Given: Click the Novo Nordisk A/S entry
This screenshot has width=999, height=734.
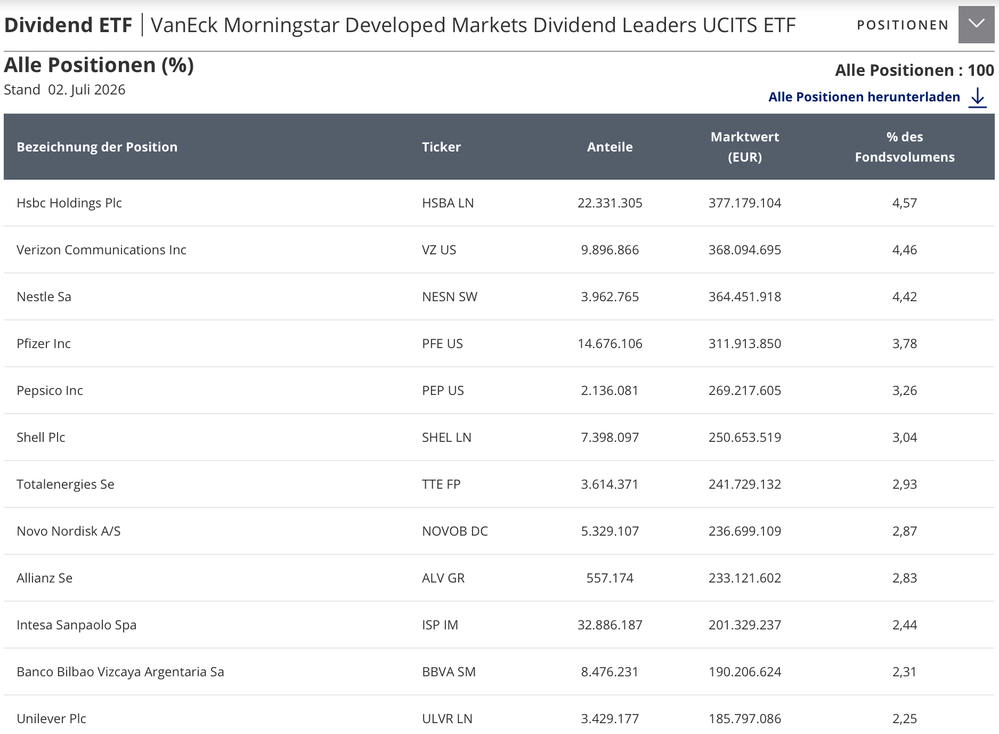Looking at the screenshot, I should point(69,531).
